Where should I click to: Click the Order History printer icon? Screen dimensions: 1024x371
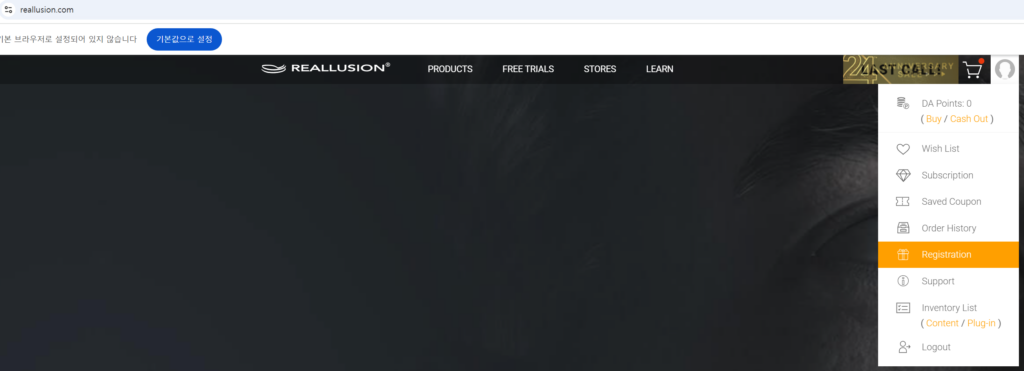903,228
